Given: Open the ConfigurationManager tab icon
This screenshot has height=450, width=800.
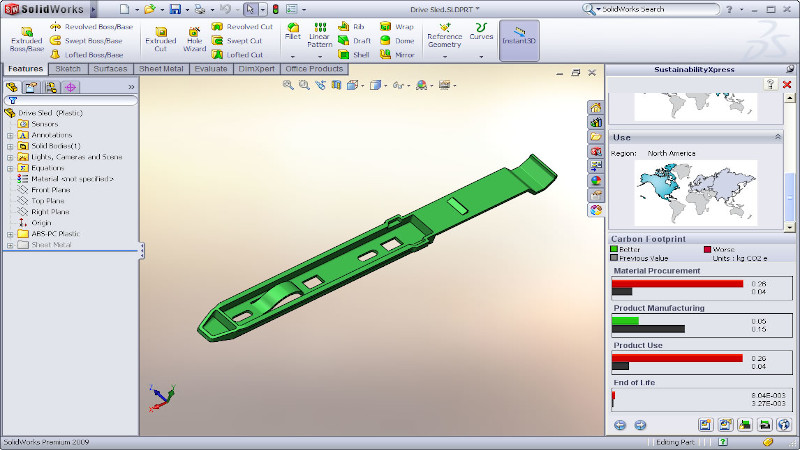Looking at the screenshot, I should point(51,87).
